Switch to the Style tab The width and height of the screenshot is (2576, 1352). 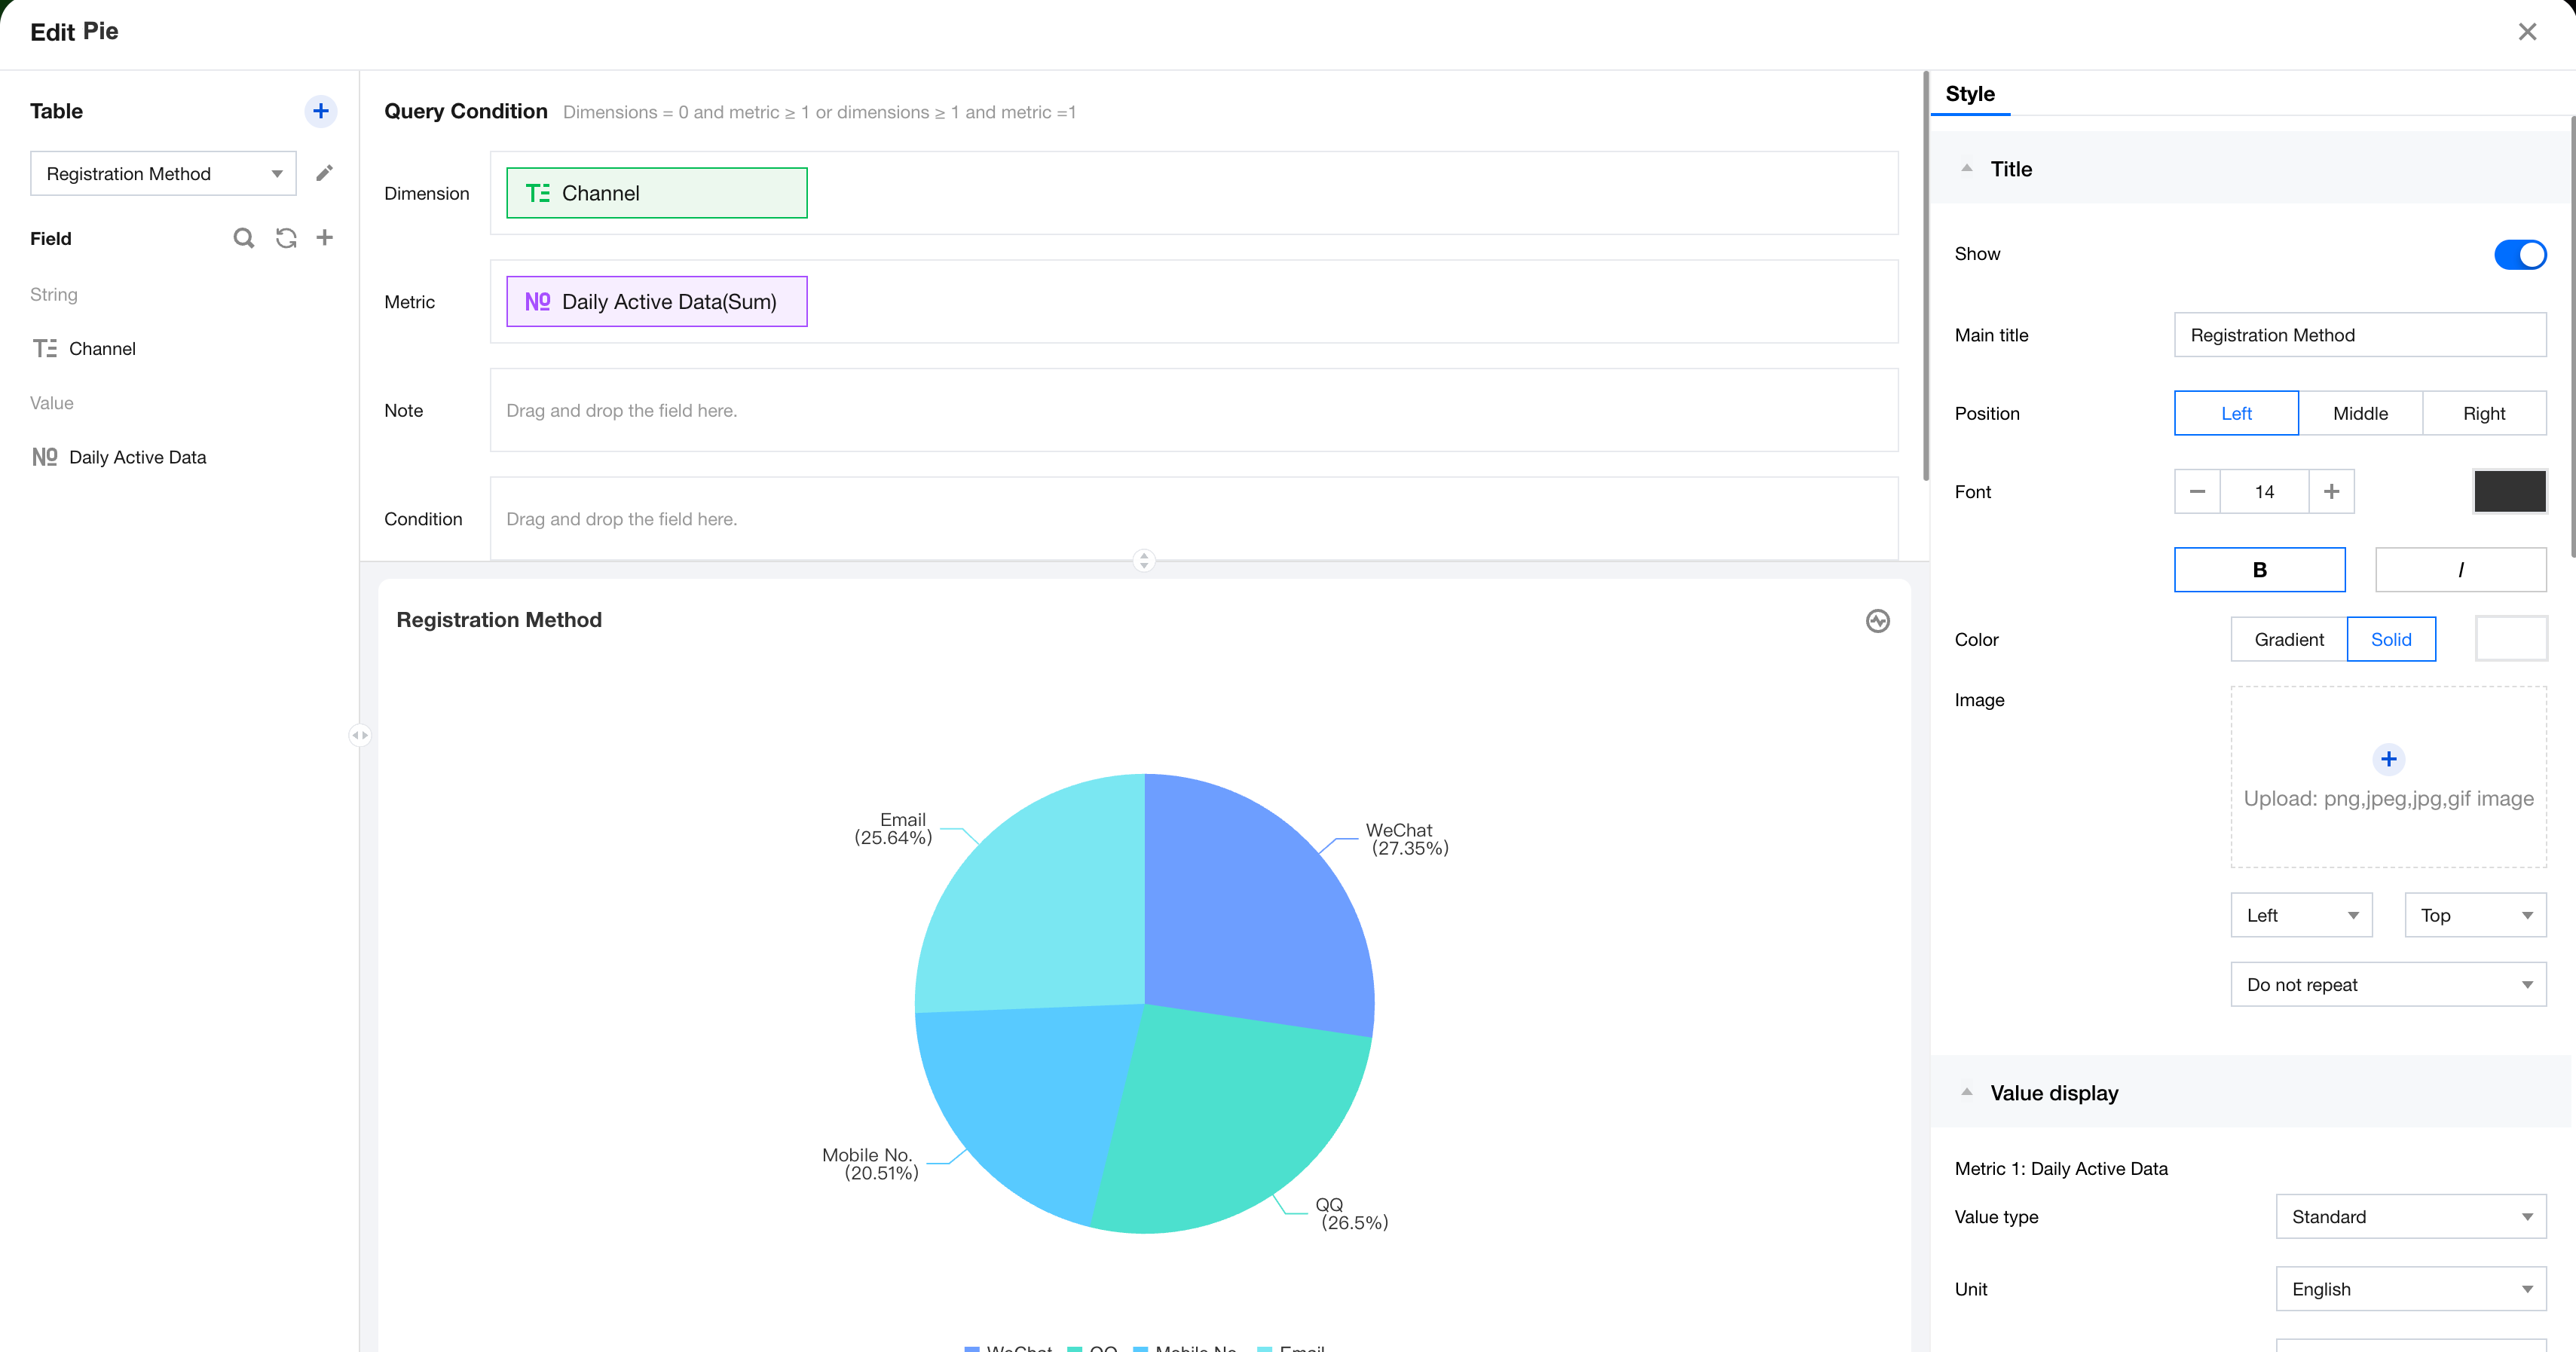(x=1969, y=94)
